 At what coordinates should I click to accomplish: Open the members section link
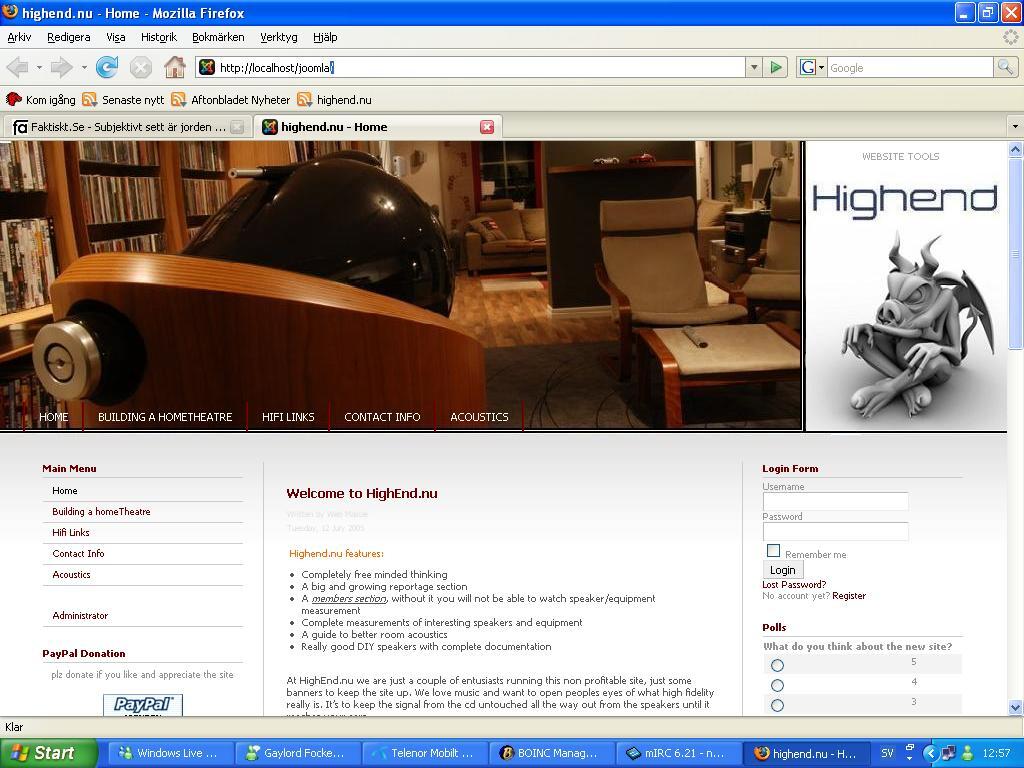tap(349, 598)
